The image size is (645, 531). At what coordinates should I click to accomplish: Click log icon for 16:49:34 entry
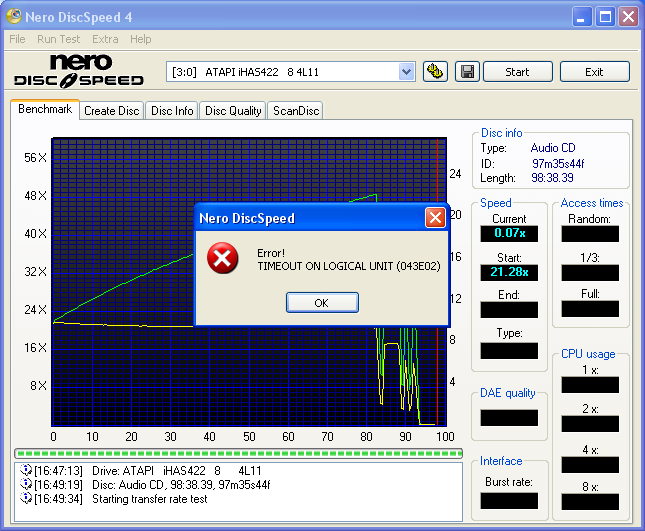point(26,499)
